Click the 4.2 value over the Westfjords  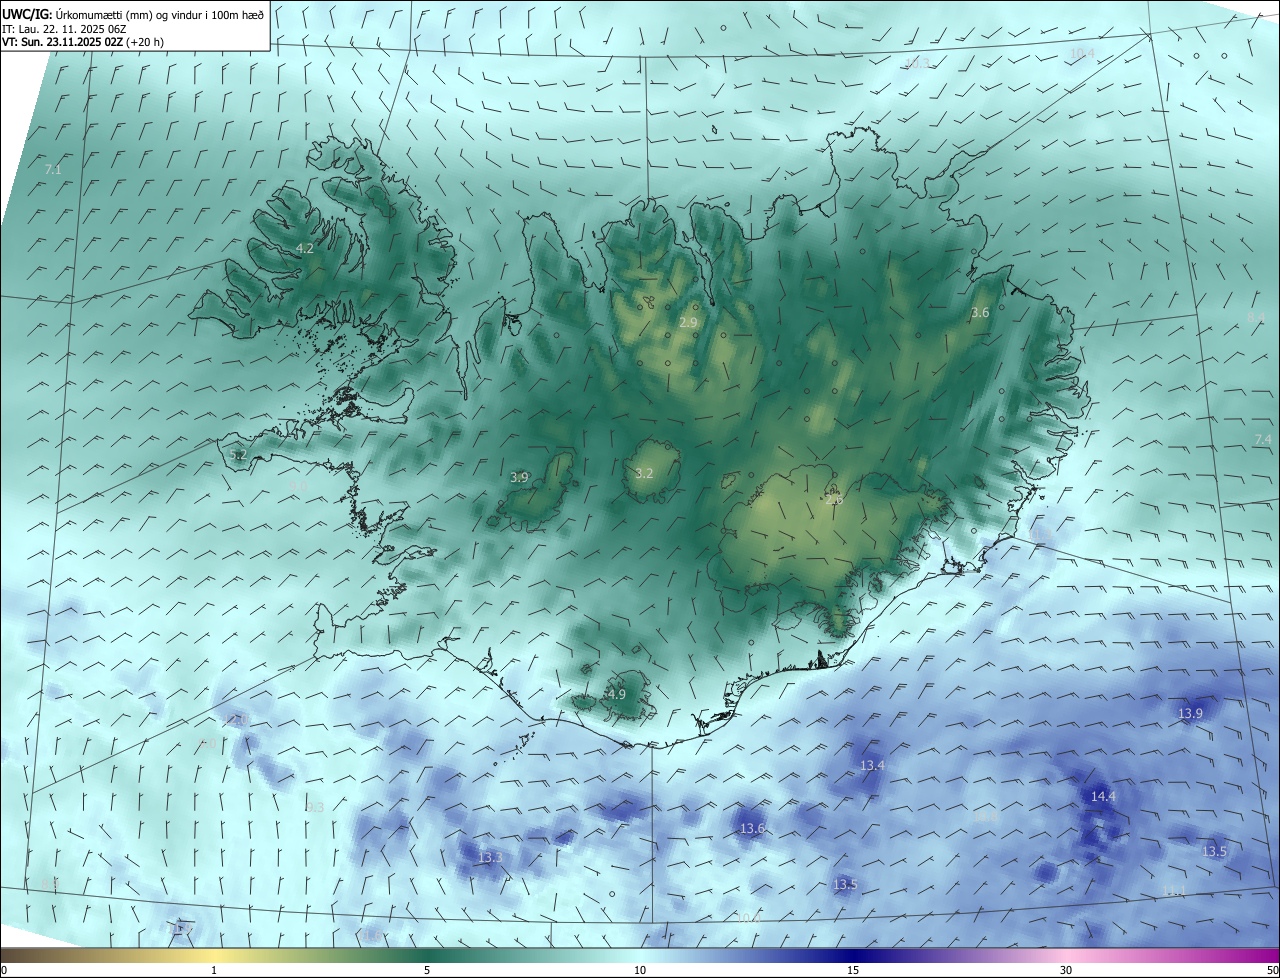coord(305,248)
